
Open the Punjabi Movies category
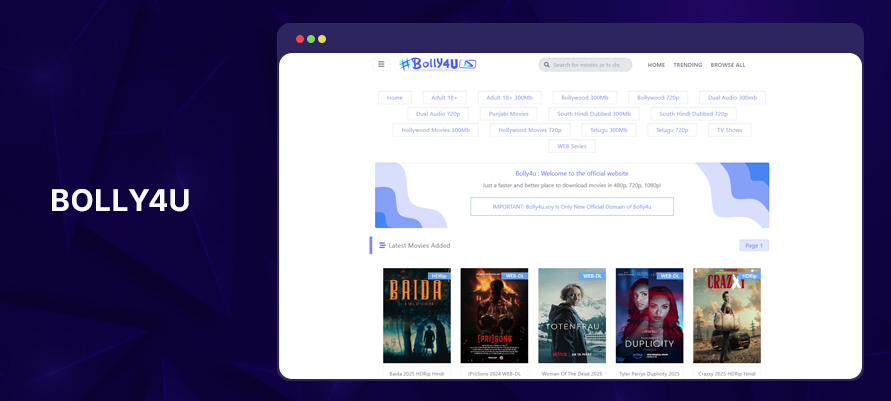pos(509,114)
